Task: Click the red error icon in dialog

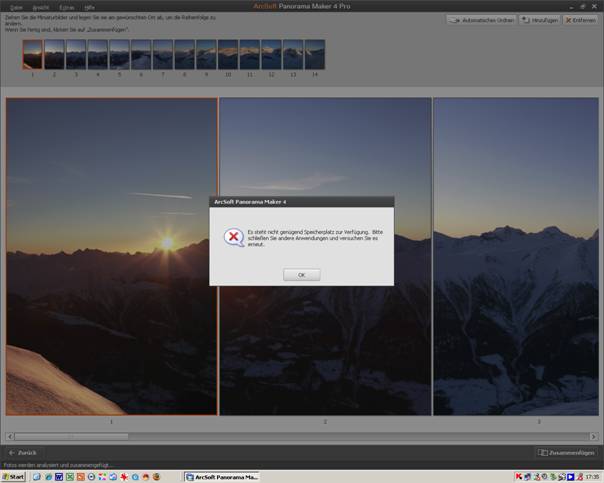Action: [232, 237]
